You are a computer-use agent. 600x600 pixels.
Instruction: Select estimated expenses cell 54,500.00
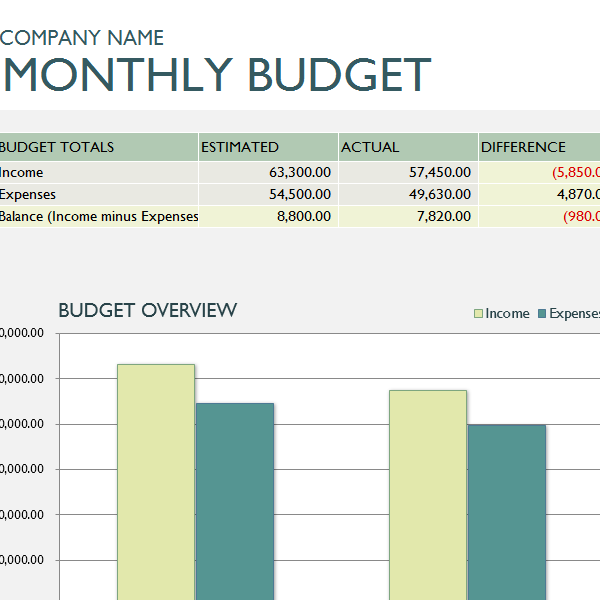tap(268, 194)
